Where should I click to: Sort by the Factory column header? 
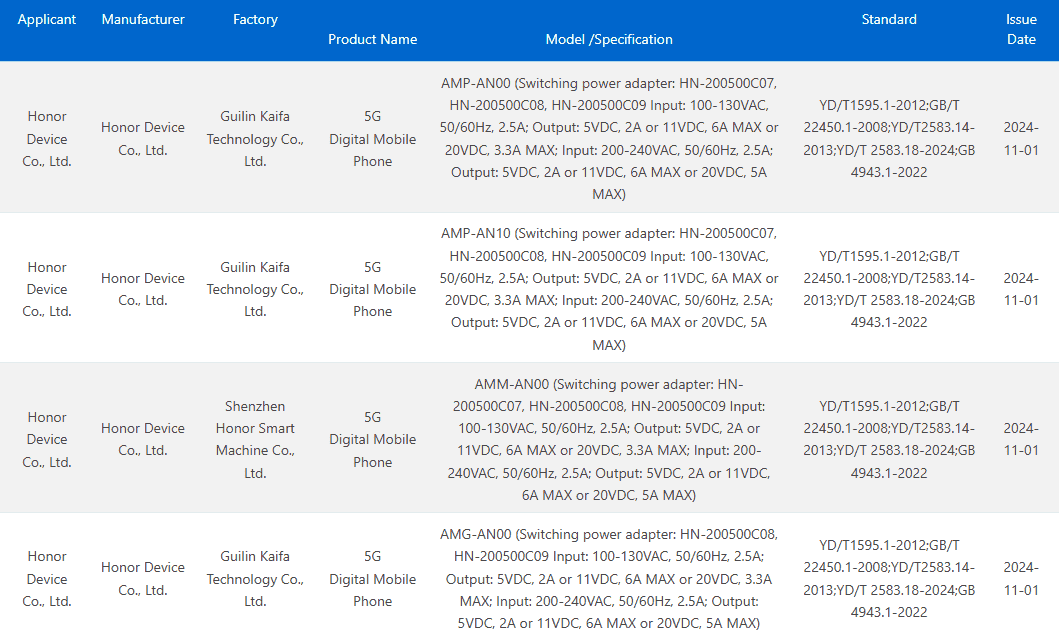click(255, 19)
